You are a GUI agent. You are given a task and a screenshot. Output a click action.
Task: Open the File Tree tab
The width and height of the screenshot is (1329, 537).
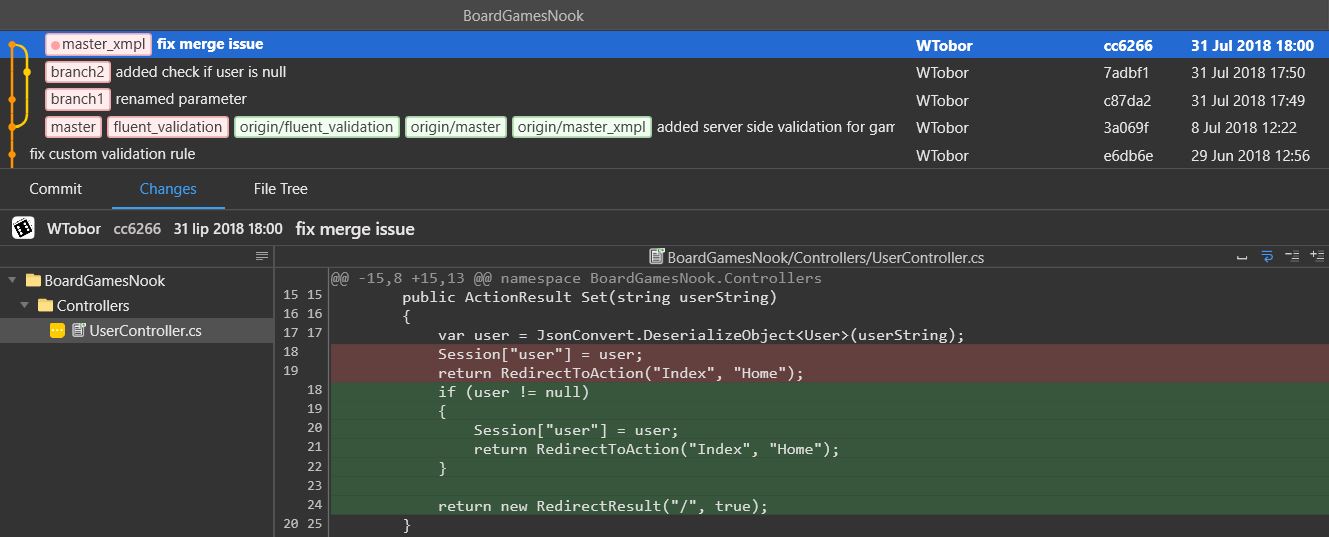coord(280,189)
